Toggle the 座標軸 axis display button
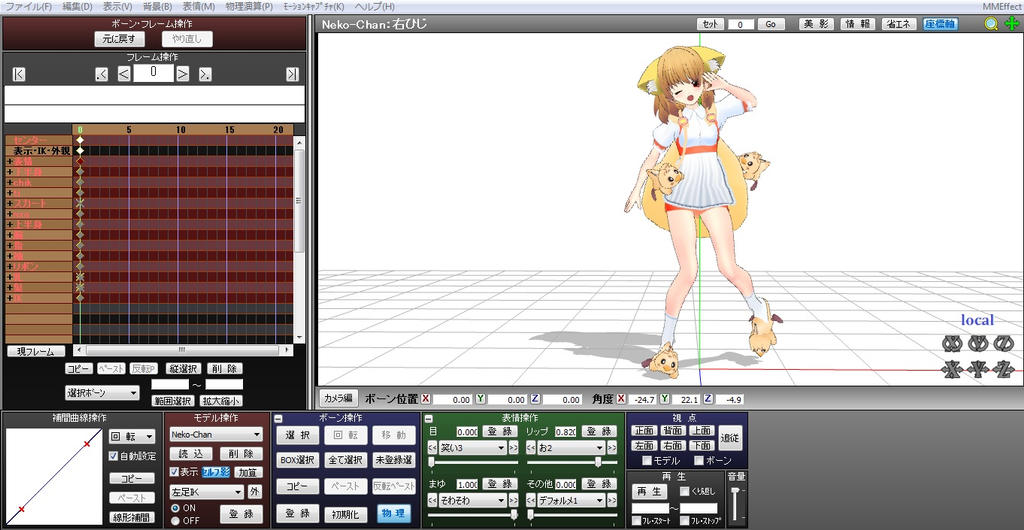1024x530 pixels. click(x=940, y=24)
